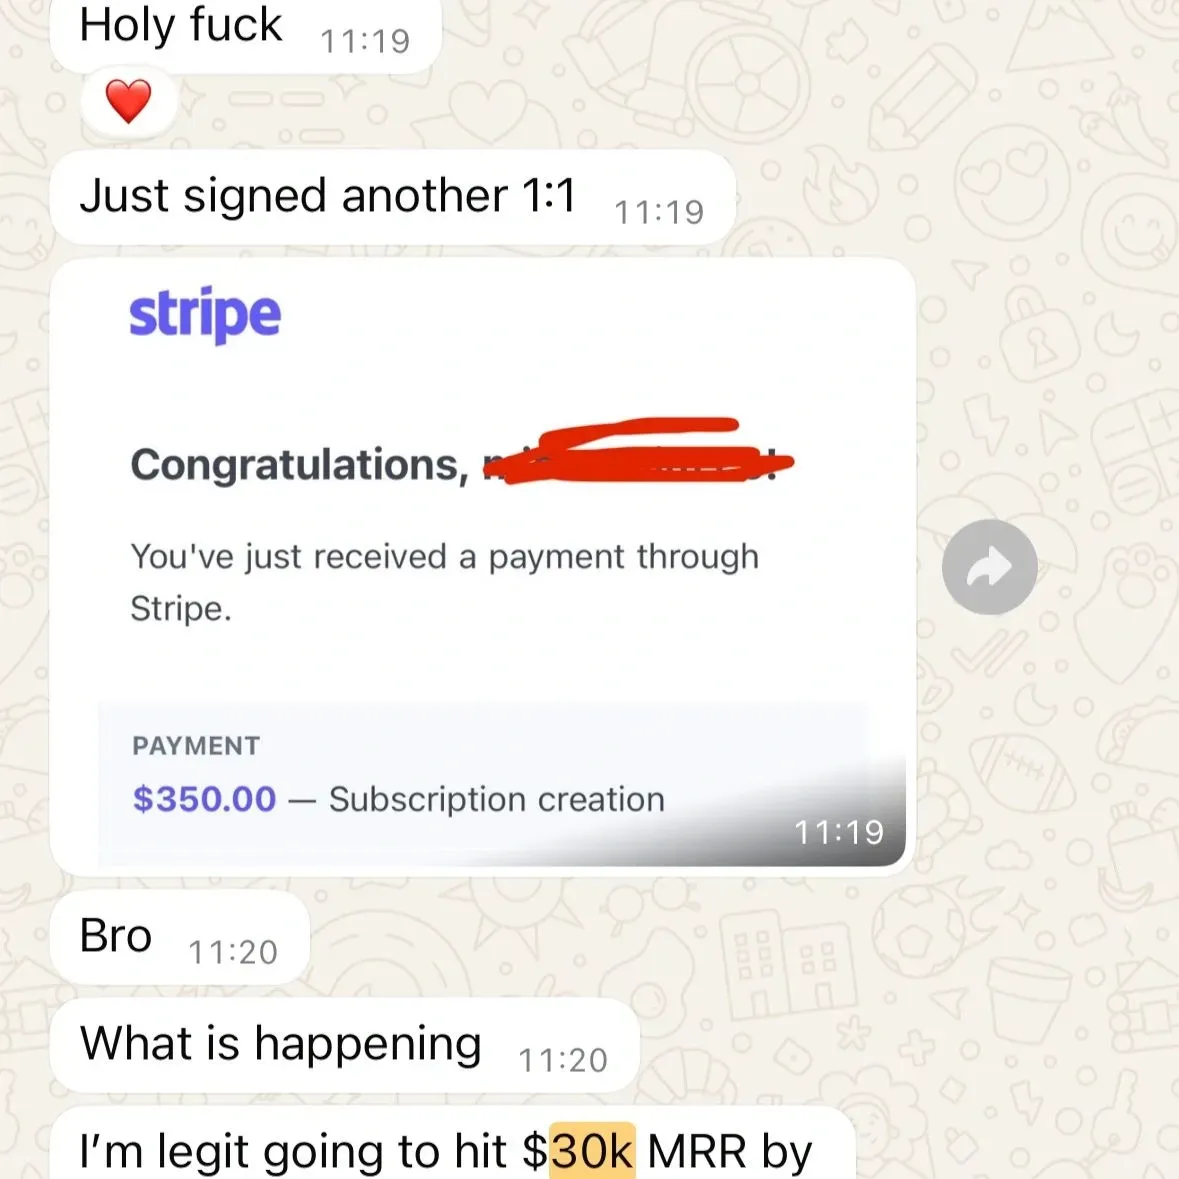Click the red scribble hiding the name

(638, 451)
